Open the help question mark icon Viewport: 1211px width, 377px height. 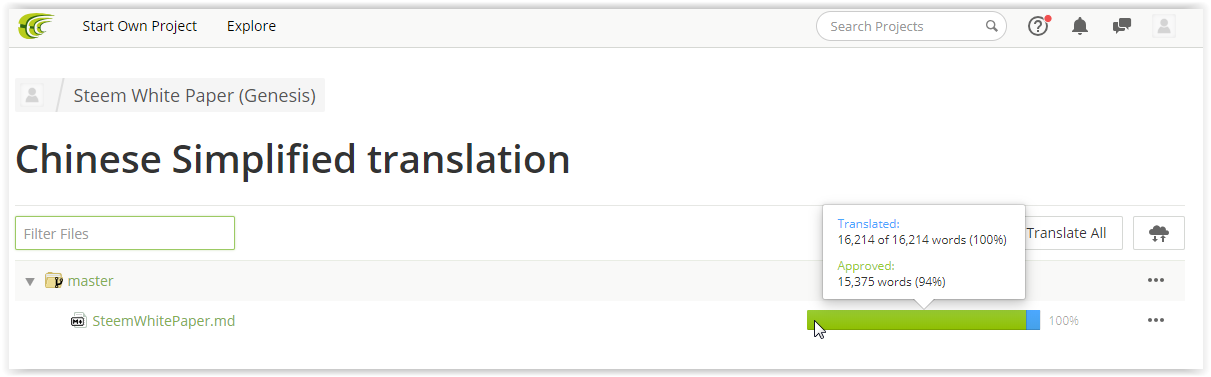pos(1038,27)
